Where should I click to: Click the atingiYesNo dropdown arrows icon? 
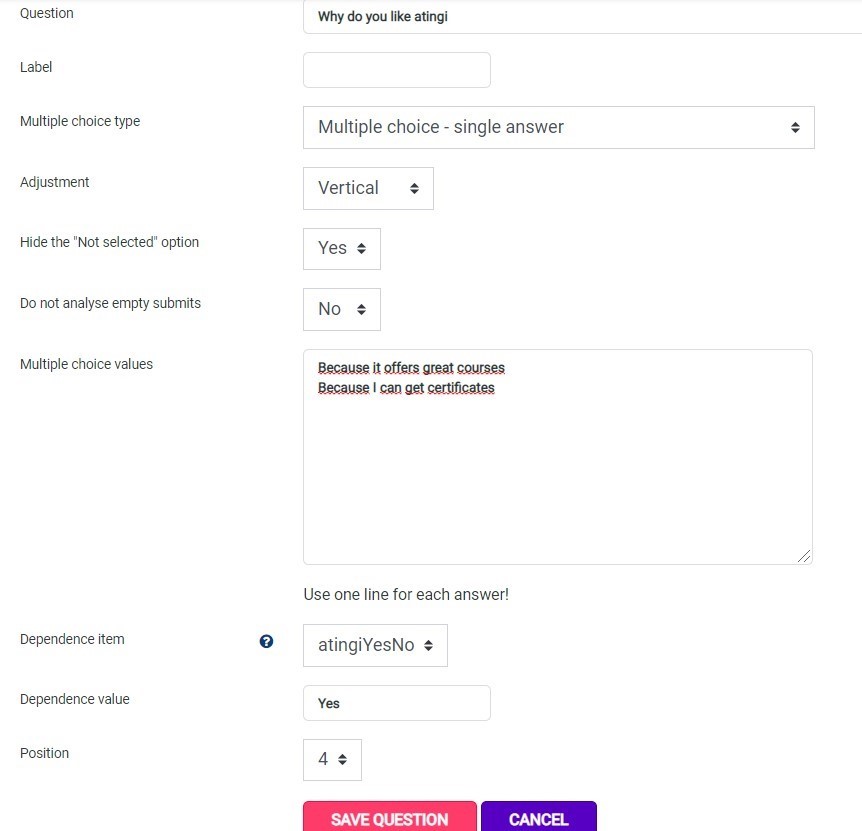[x=428, y=645]
